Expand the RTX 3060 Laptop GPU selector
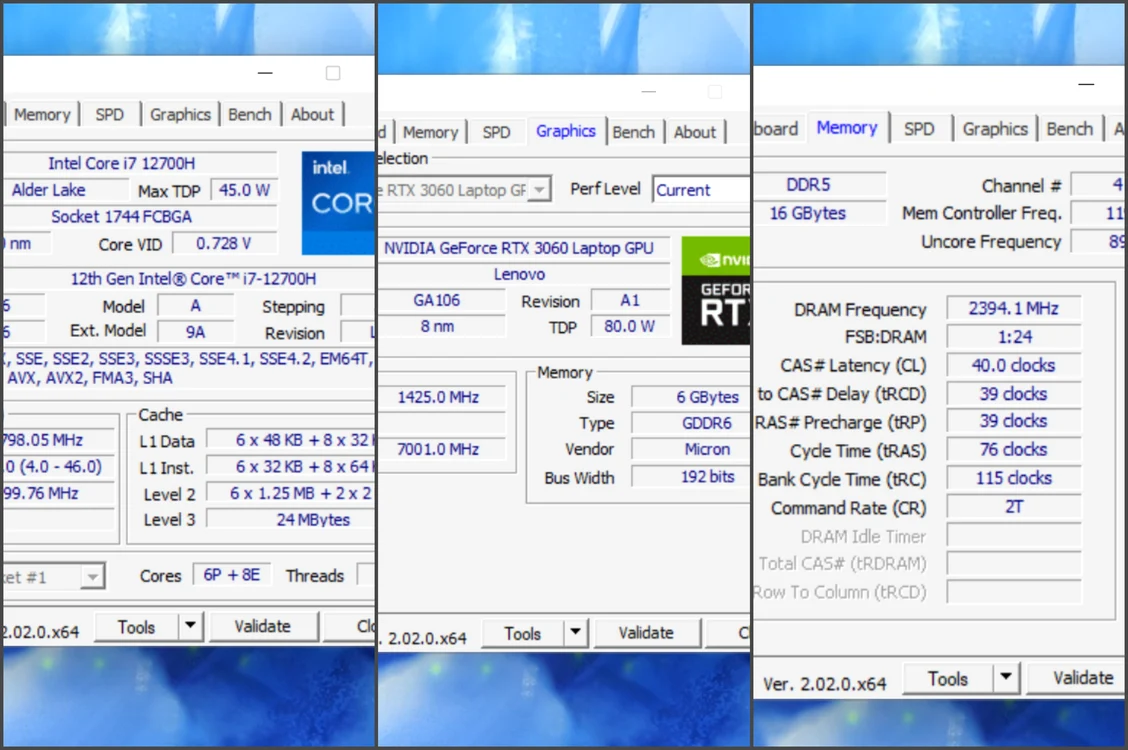Image resolution: width=1128 pixels, height=750 pixels. pyautogui.click(x=540, y=190)
